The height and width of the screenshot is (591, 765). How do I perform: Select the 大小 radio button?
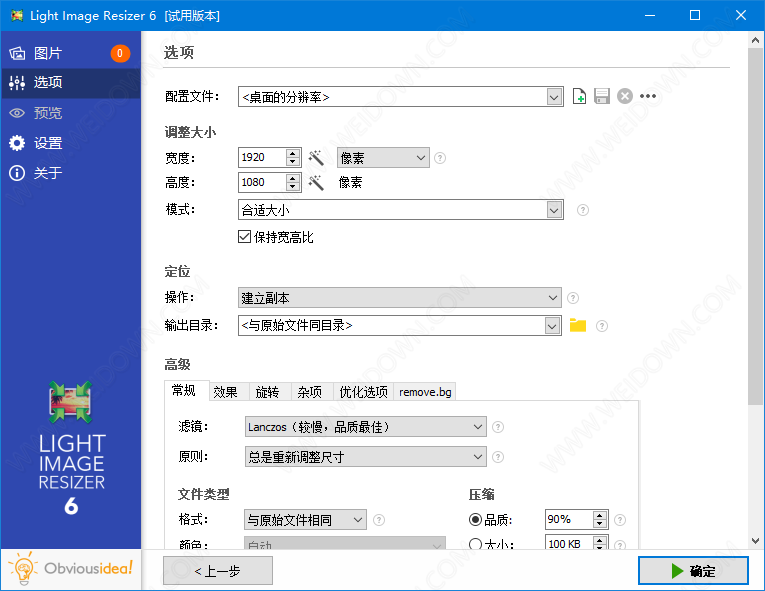click(475, 544)
